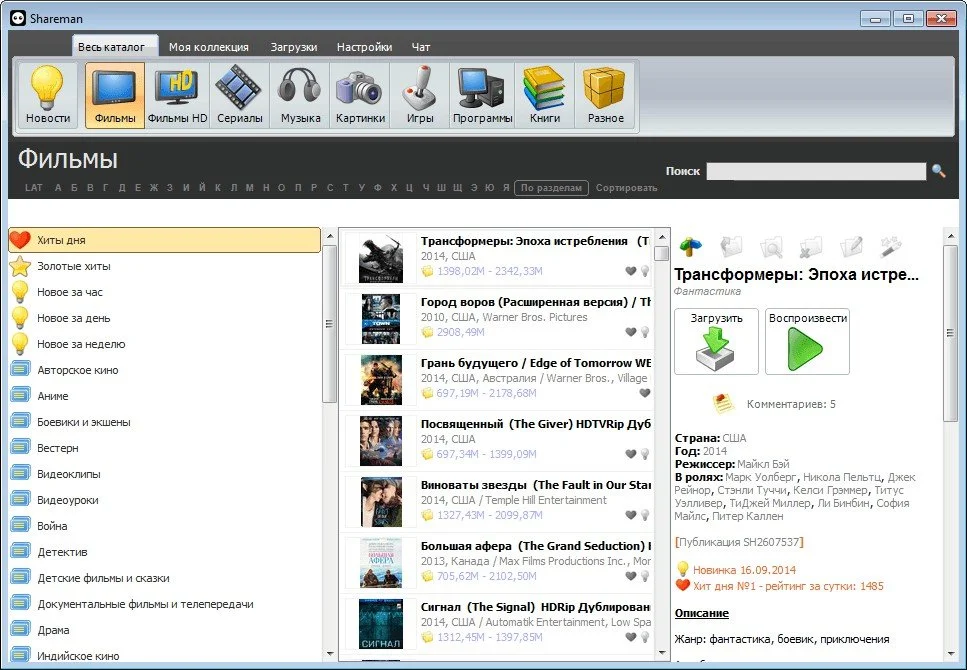Toggle heart favorite on Город воров

630,332
